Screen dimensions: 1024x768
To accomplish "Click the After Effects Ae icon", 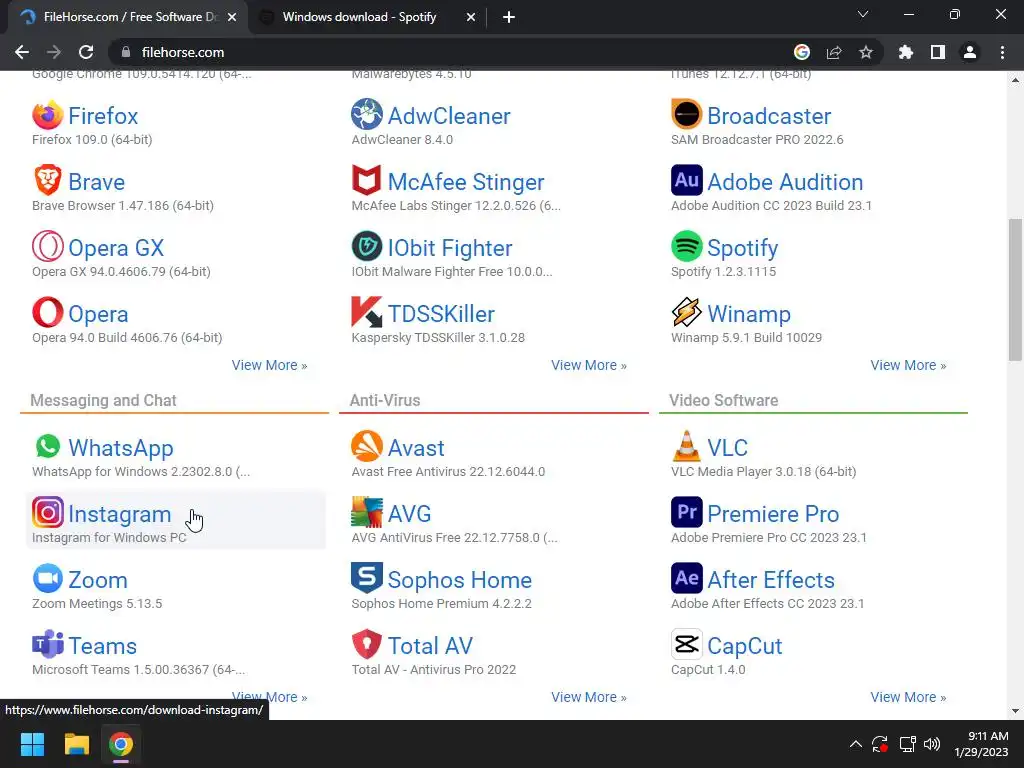I will [x=686, y=578].
